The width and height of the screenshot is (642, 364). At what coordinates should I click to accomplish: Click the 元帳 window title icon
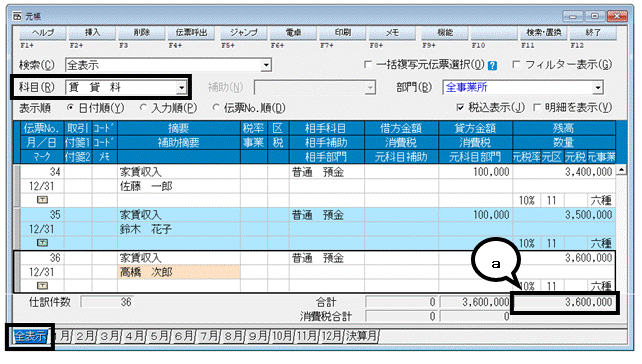click(17, 16)
